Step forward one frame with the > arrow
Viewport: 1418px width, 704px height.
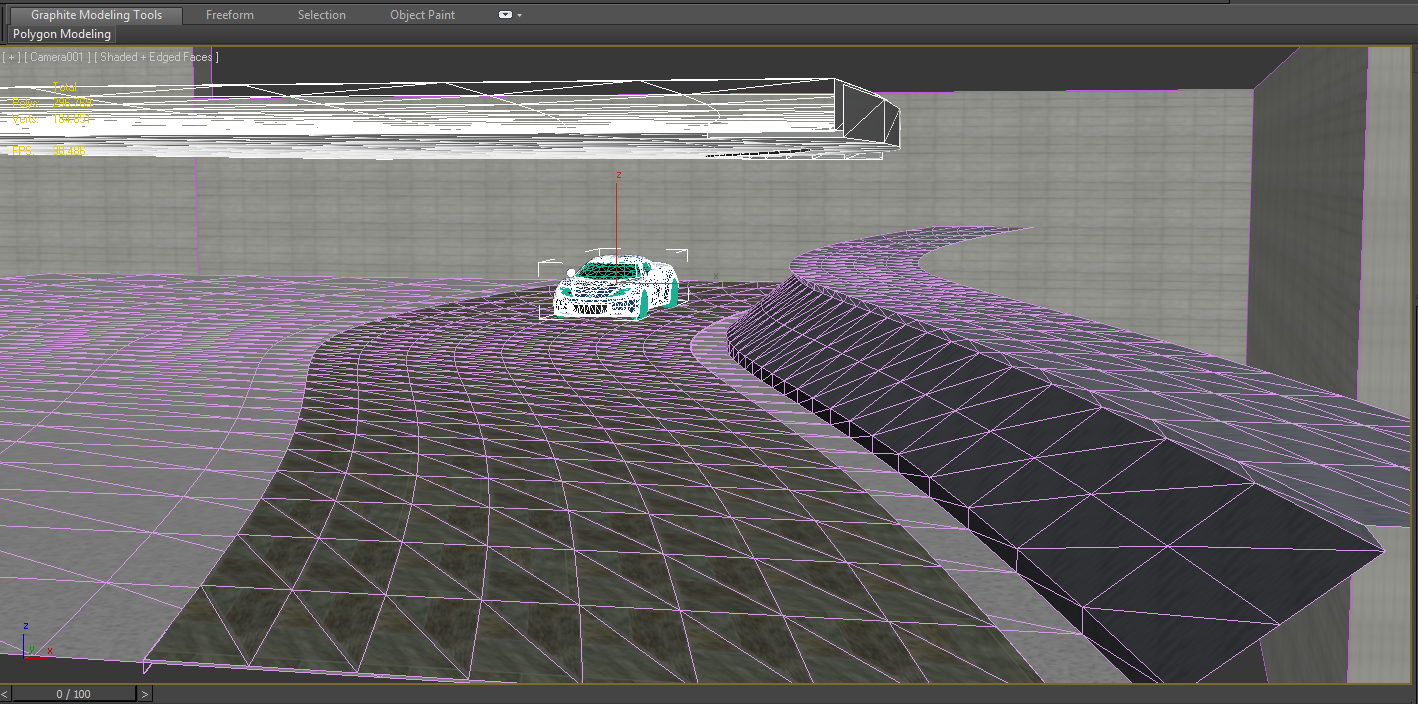145,693
